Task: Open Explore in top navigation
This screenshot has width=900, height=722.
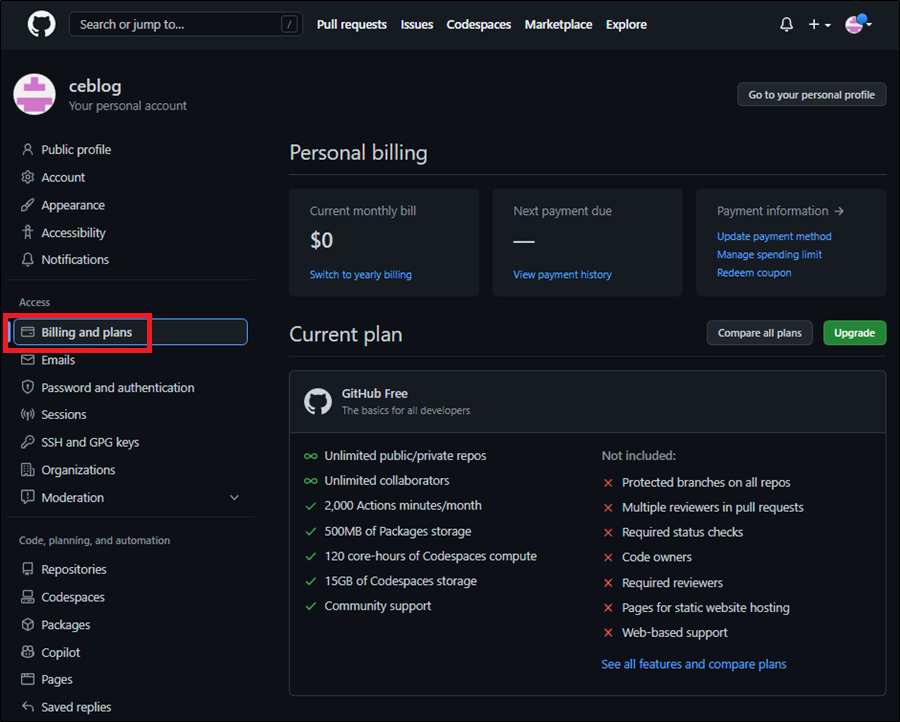Action: [x=626, y=25]
